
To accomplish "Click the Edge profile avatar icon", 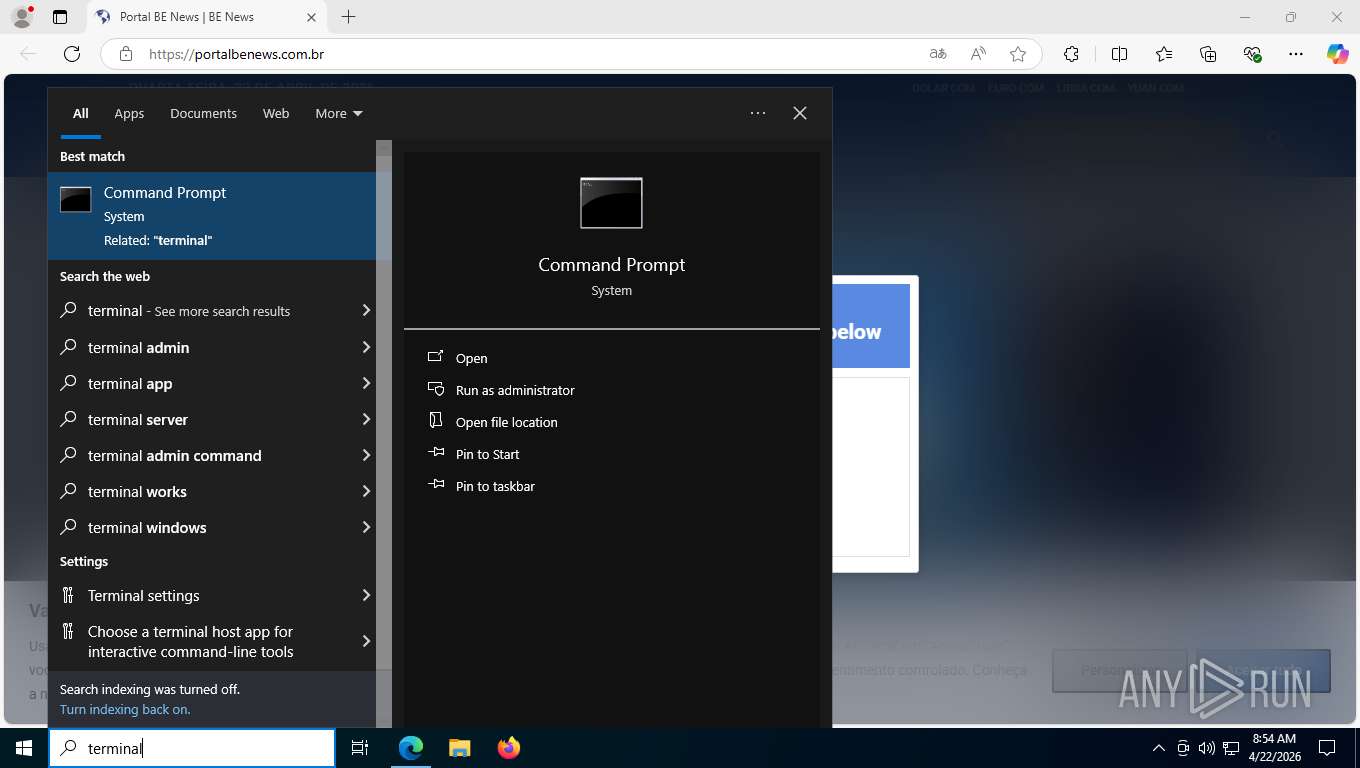I will (x=22, y=17).
